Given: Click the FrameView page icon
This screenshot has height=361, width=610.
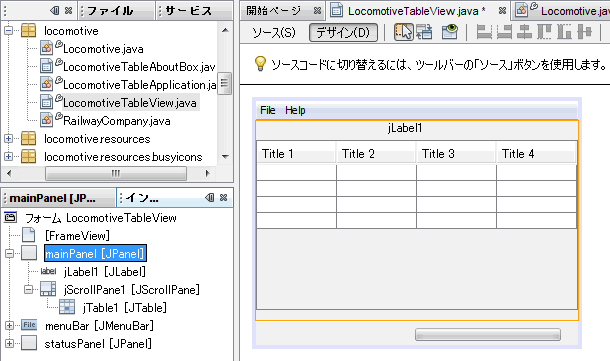Looking at the screenshot, I should point(29,235).
